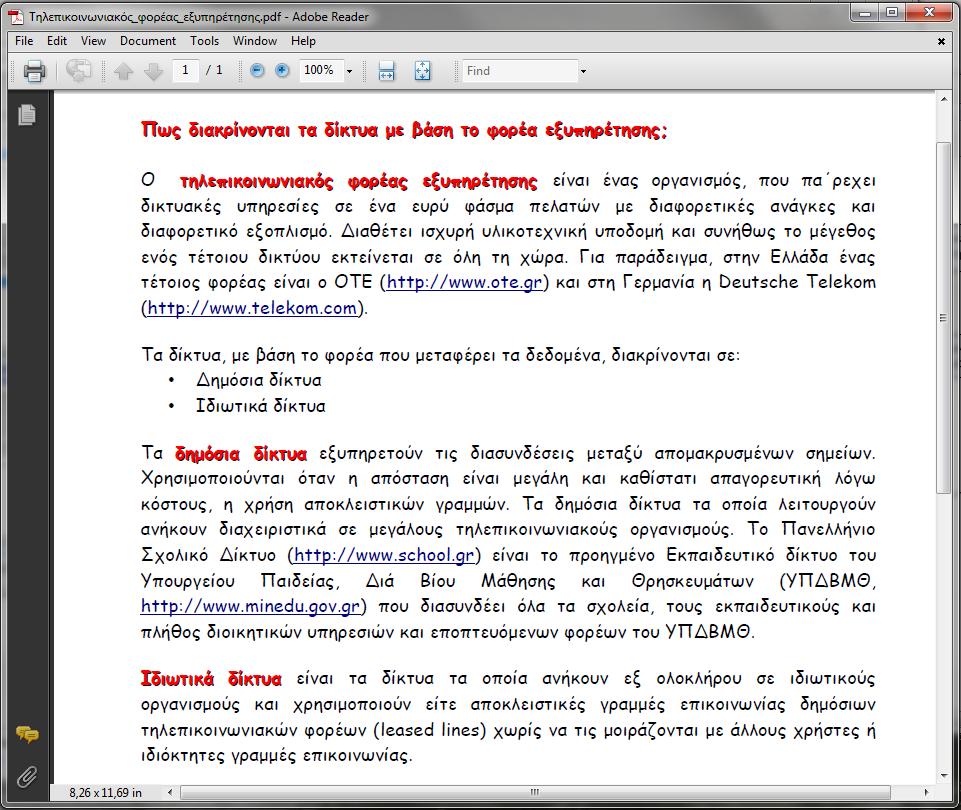961x810 pixels.
Task: Close the document with menu bar X
Action: 941,41
